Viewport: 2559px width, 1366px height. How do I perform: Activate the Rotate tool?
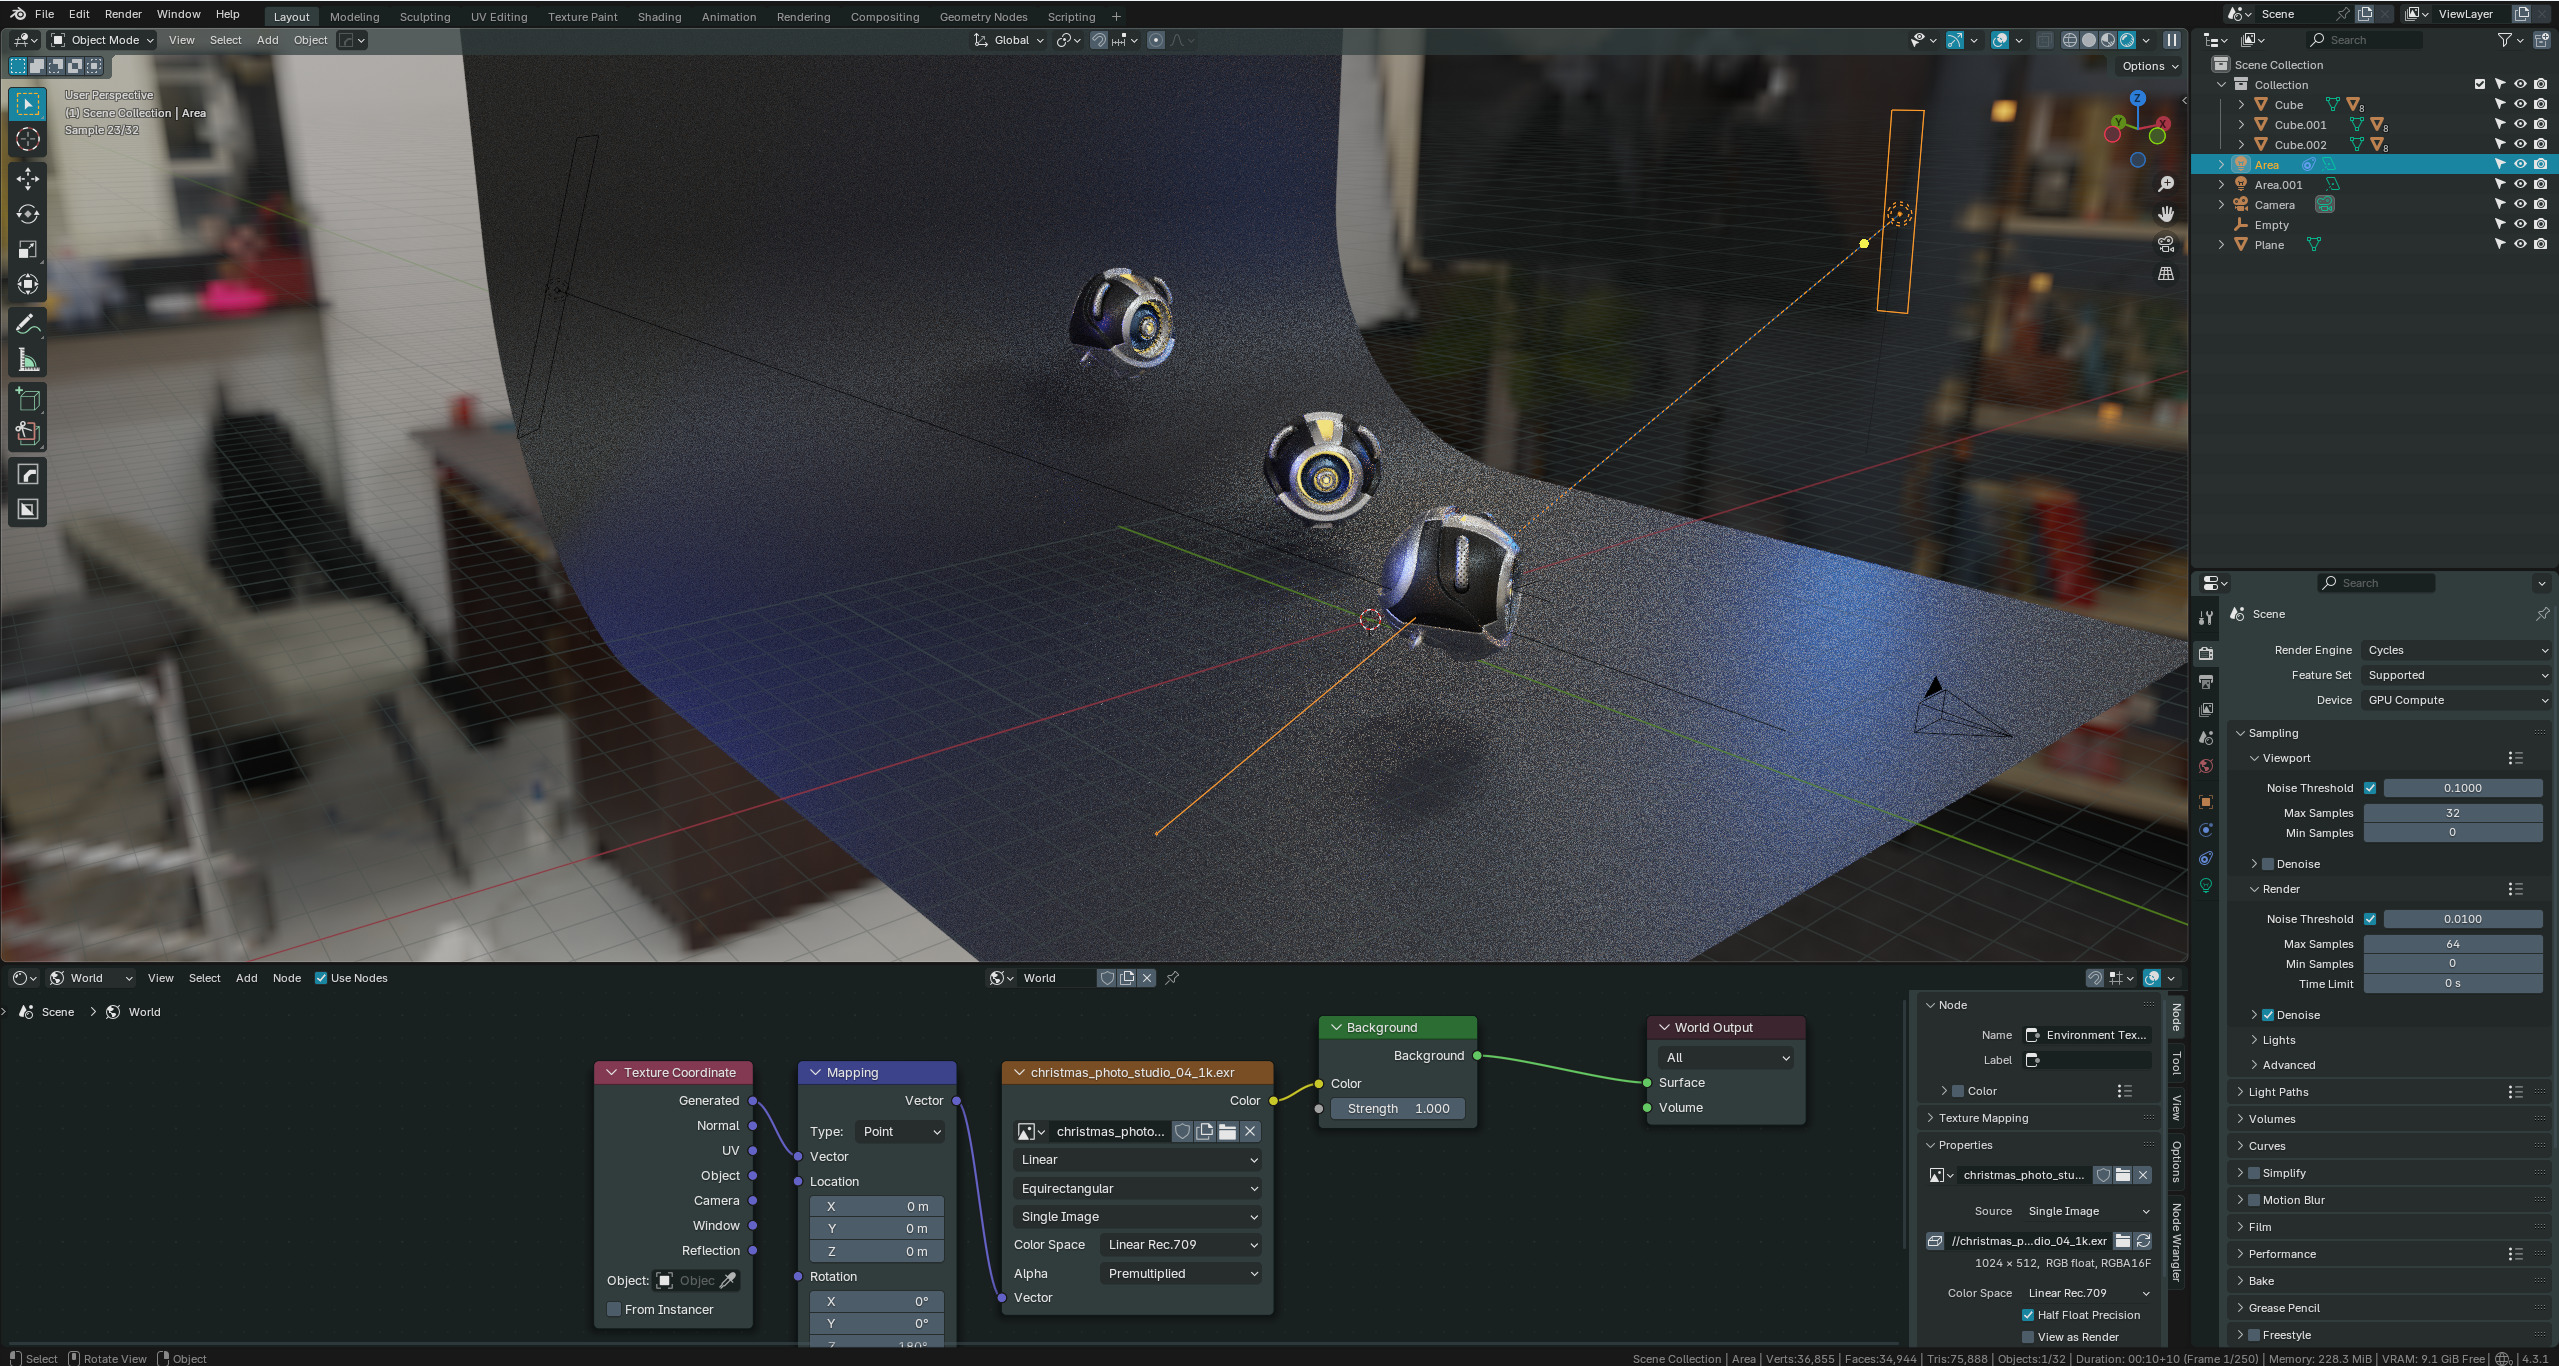[28, 214]
